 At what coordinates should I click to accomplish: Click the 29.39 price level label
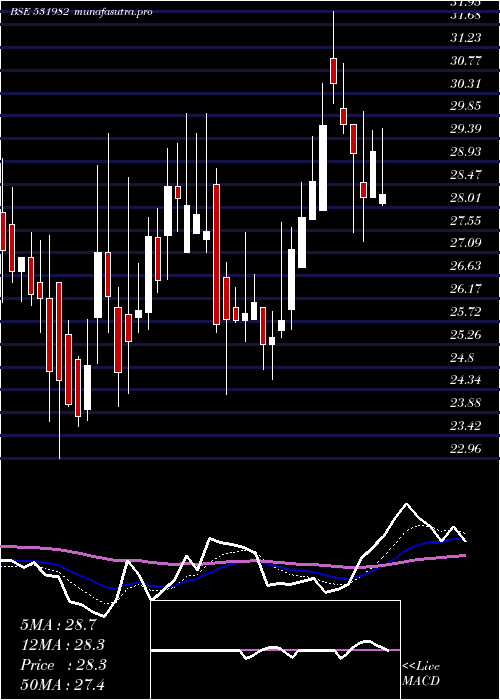(466, 129)
